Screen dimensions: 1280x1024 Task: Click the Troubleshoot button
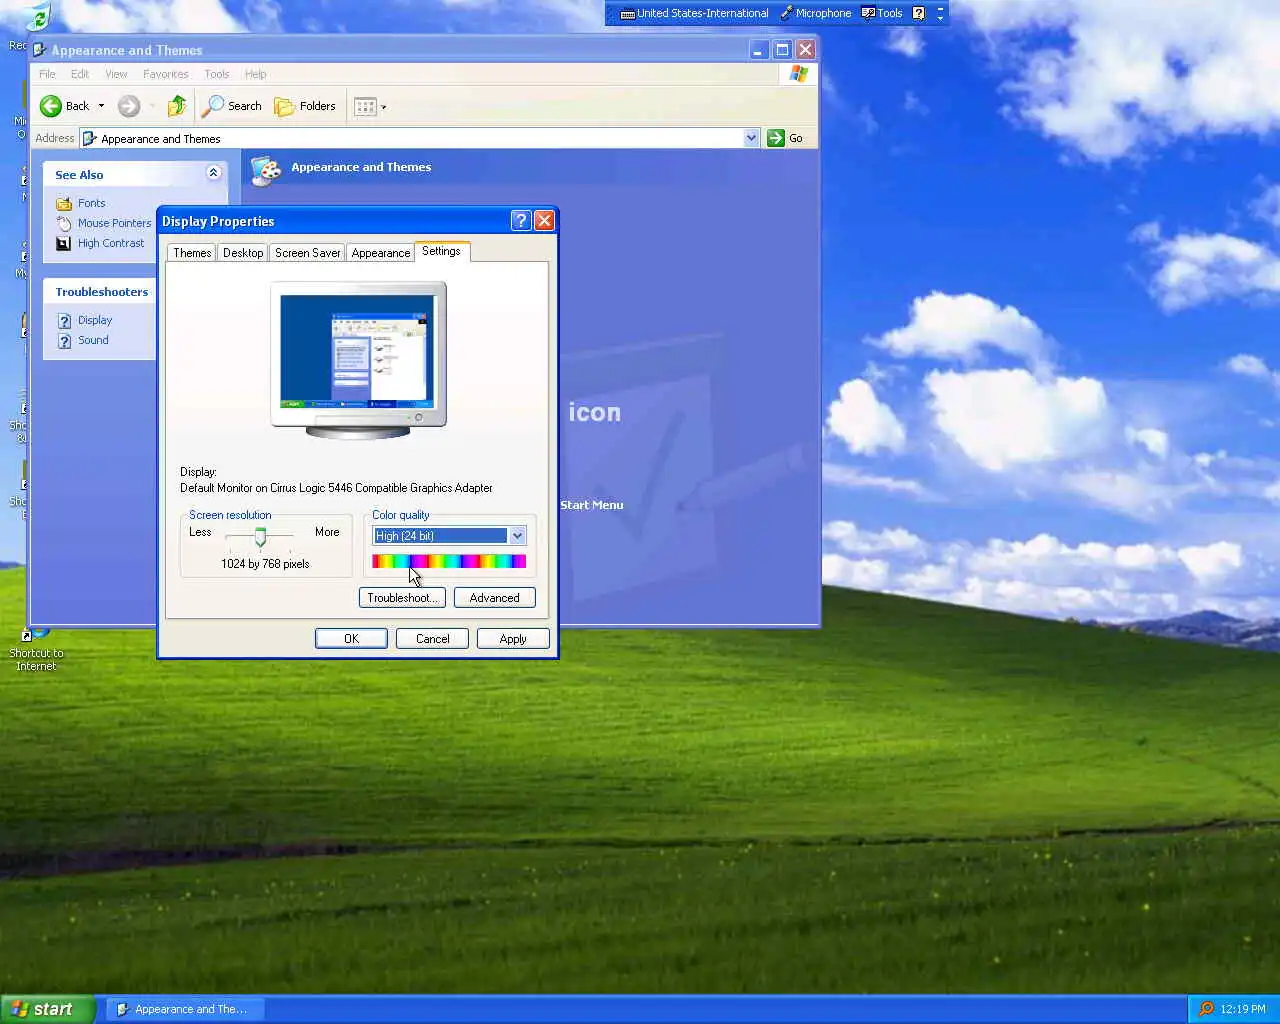tap(401, 598)
